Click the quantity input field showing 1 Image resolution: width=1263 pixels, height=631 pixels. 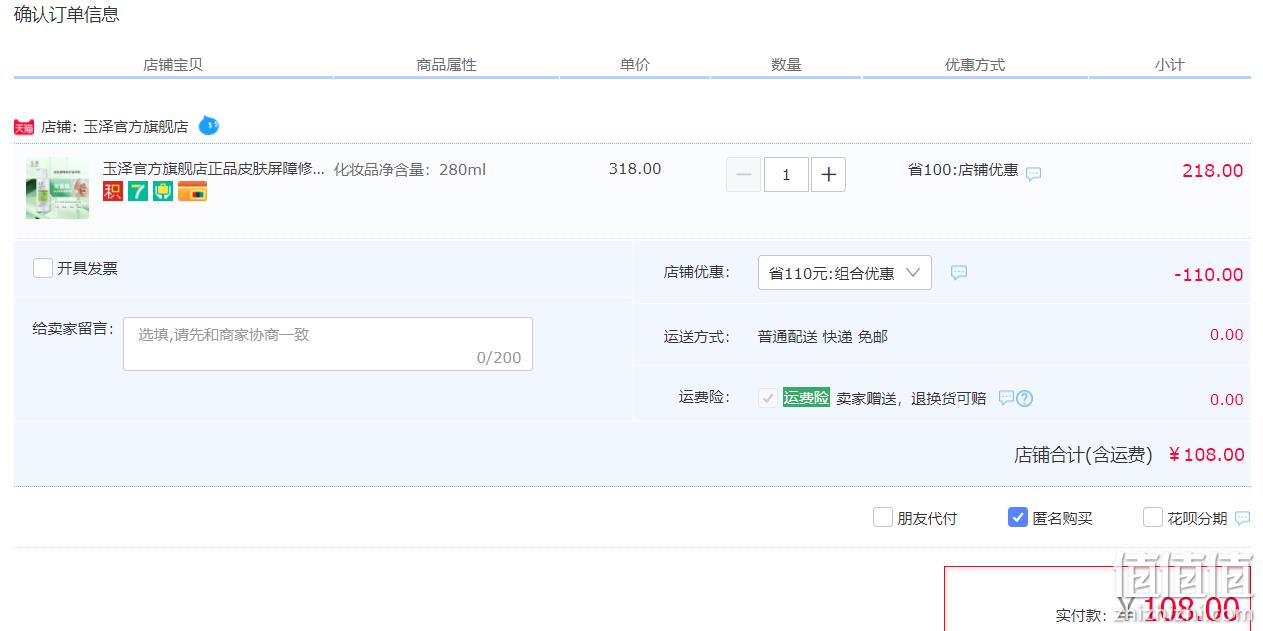pyautogui.click(x=786, y=175)
